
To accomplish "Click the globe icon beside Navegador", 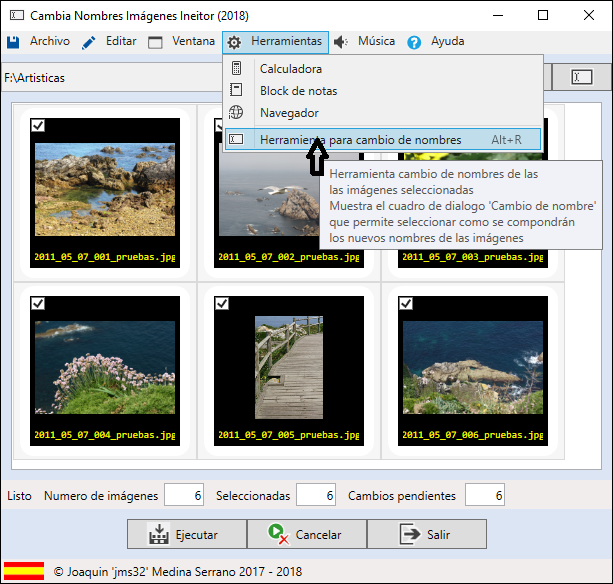I will coord(236,112).
